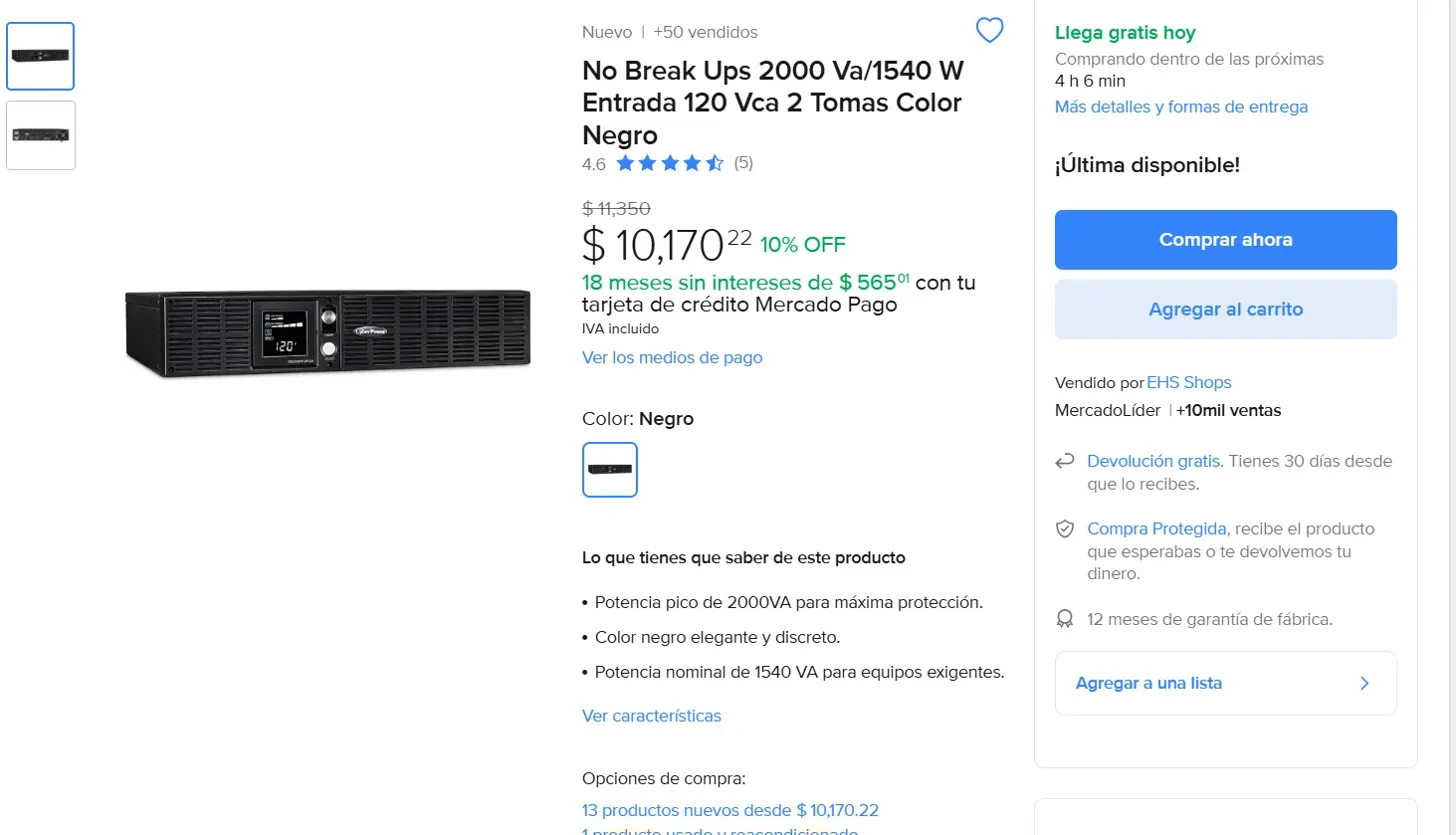Screen dimensions: 1456x835
Task: Open the Devolución gratis link
Action: pyautogui.click(x=1154, y=461)
